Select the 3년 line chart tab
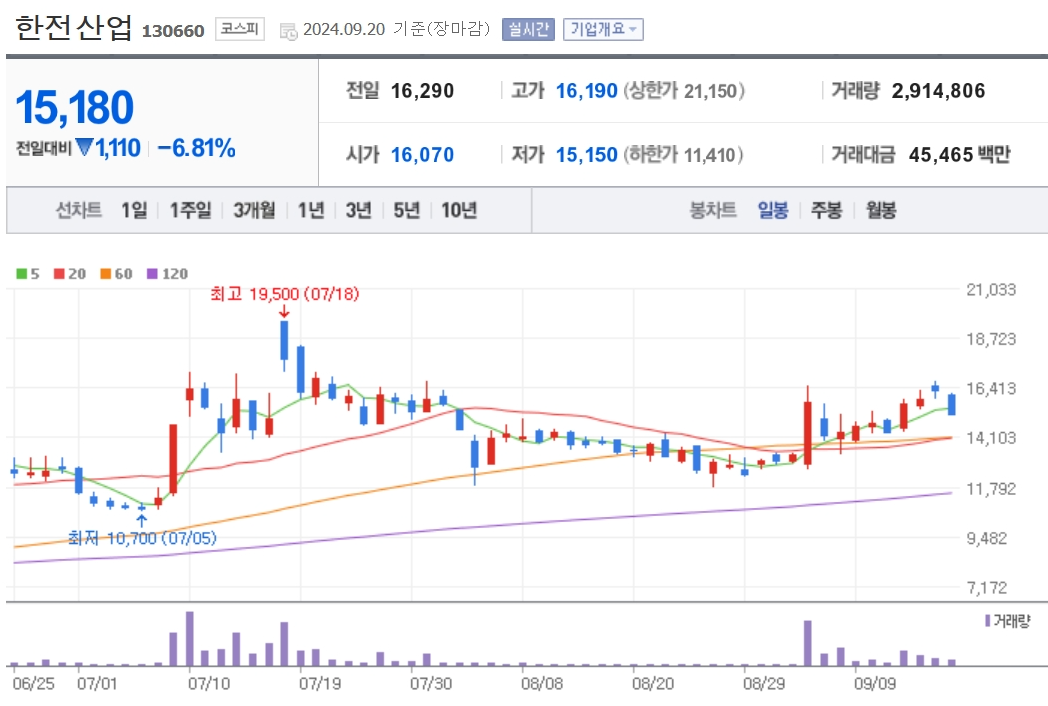The width and height of the screenshot is (1048, 706). click(x=358, y=211)
